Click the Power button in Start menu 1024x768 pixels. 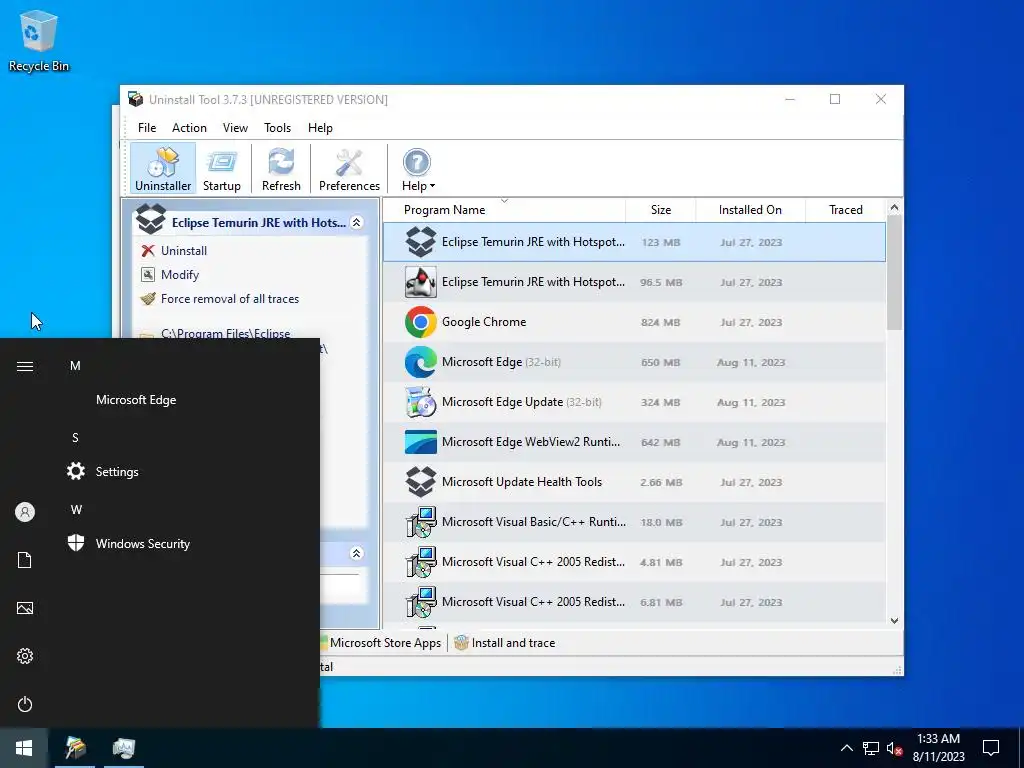(x=25, y=704)
